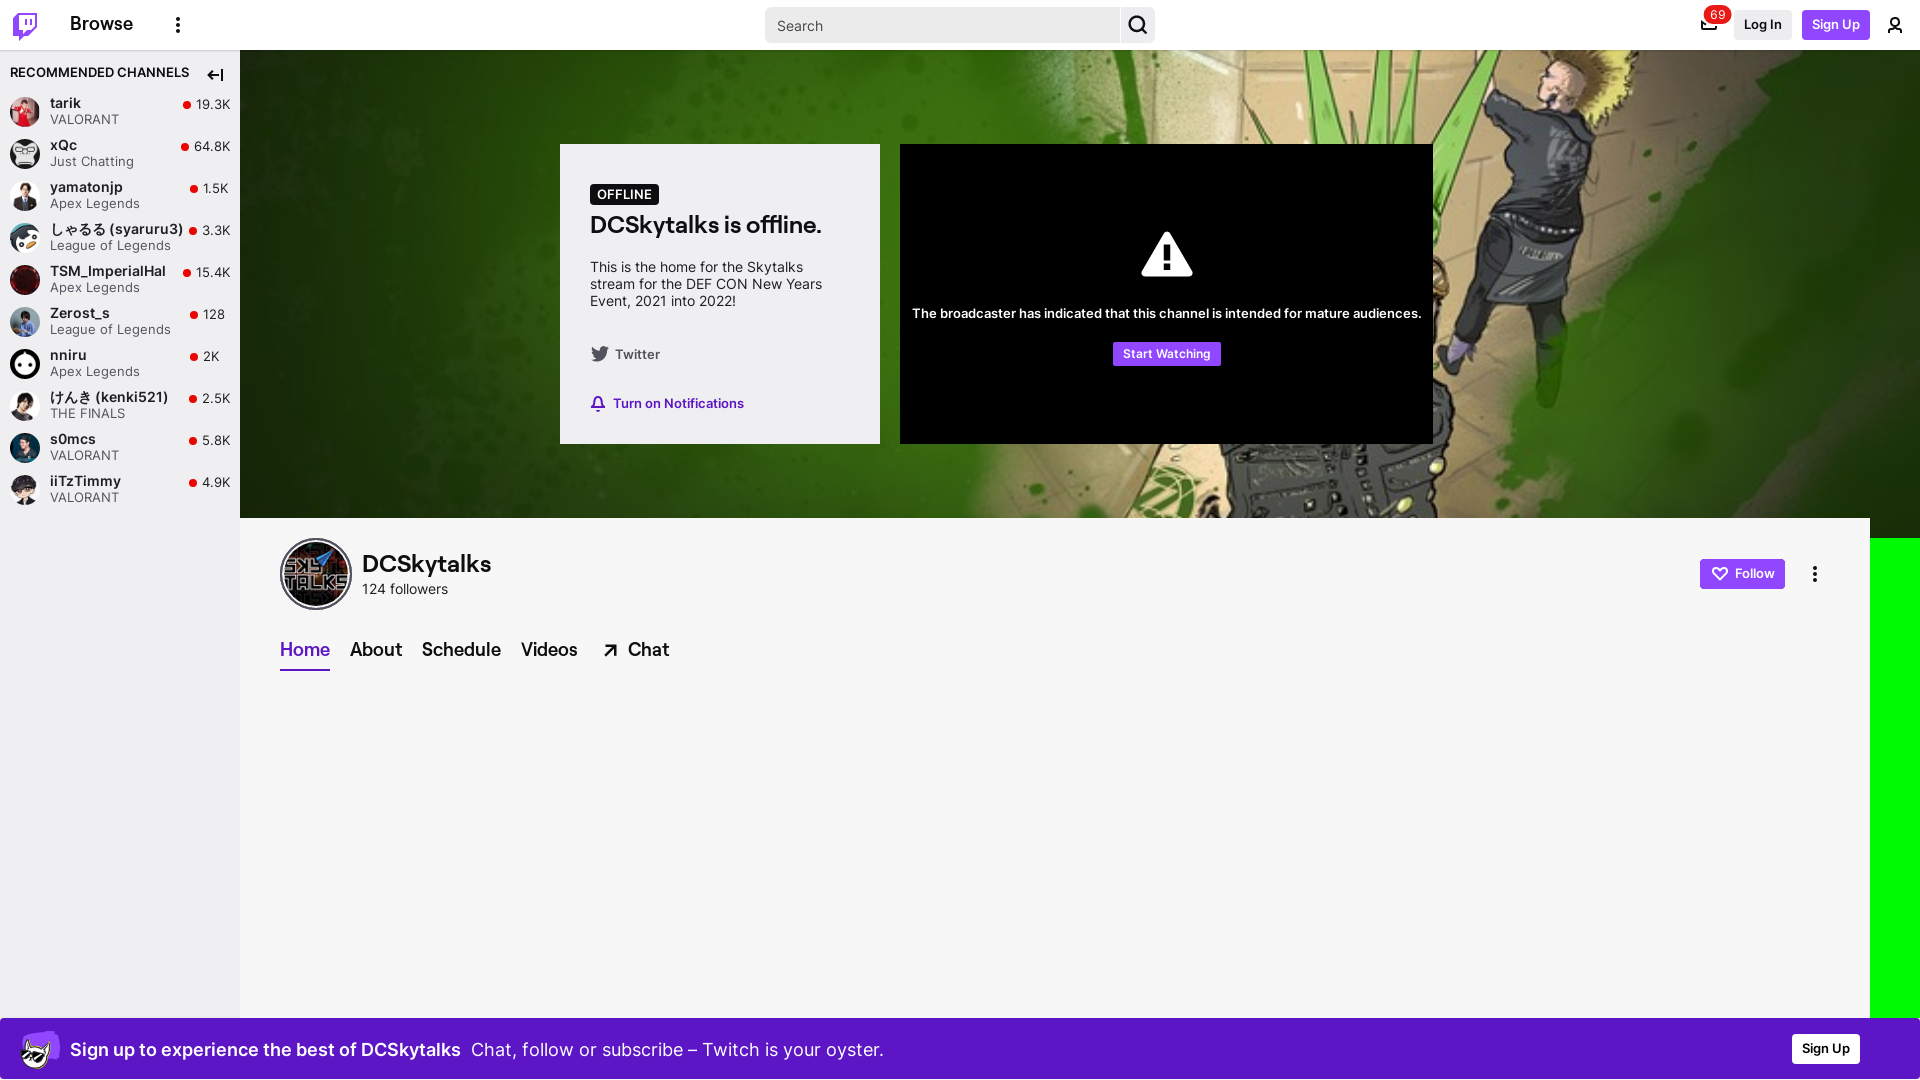Click Zerost_s channel name
The width and height of the screenshot is (1920, 1080).
pos(80,313)
